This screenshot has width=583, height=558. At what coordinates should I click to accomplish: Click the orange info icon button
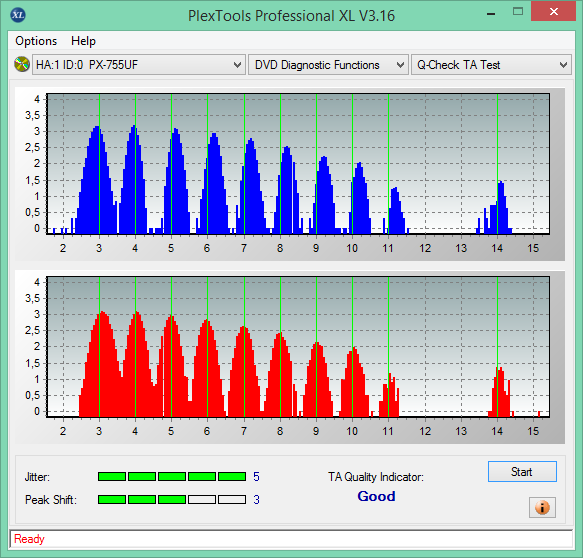[542, 507]
